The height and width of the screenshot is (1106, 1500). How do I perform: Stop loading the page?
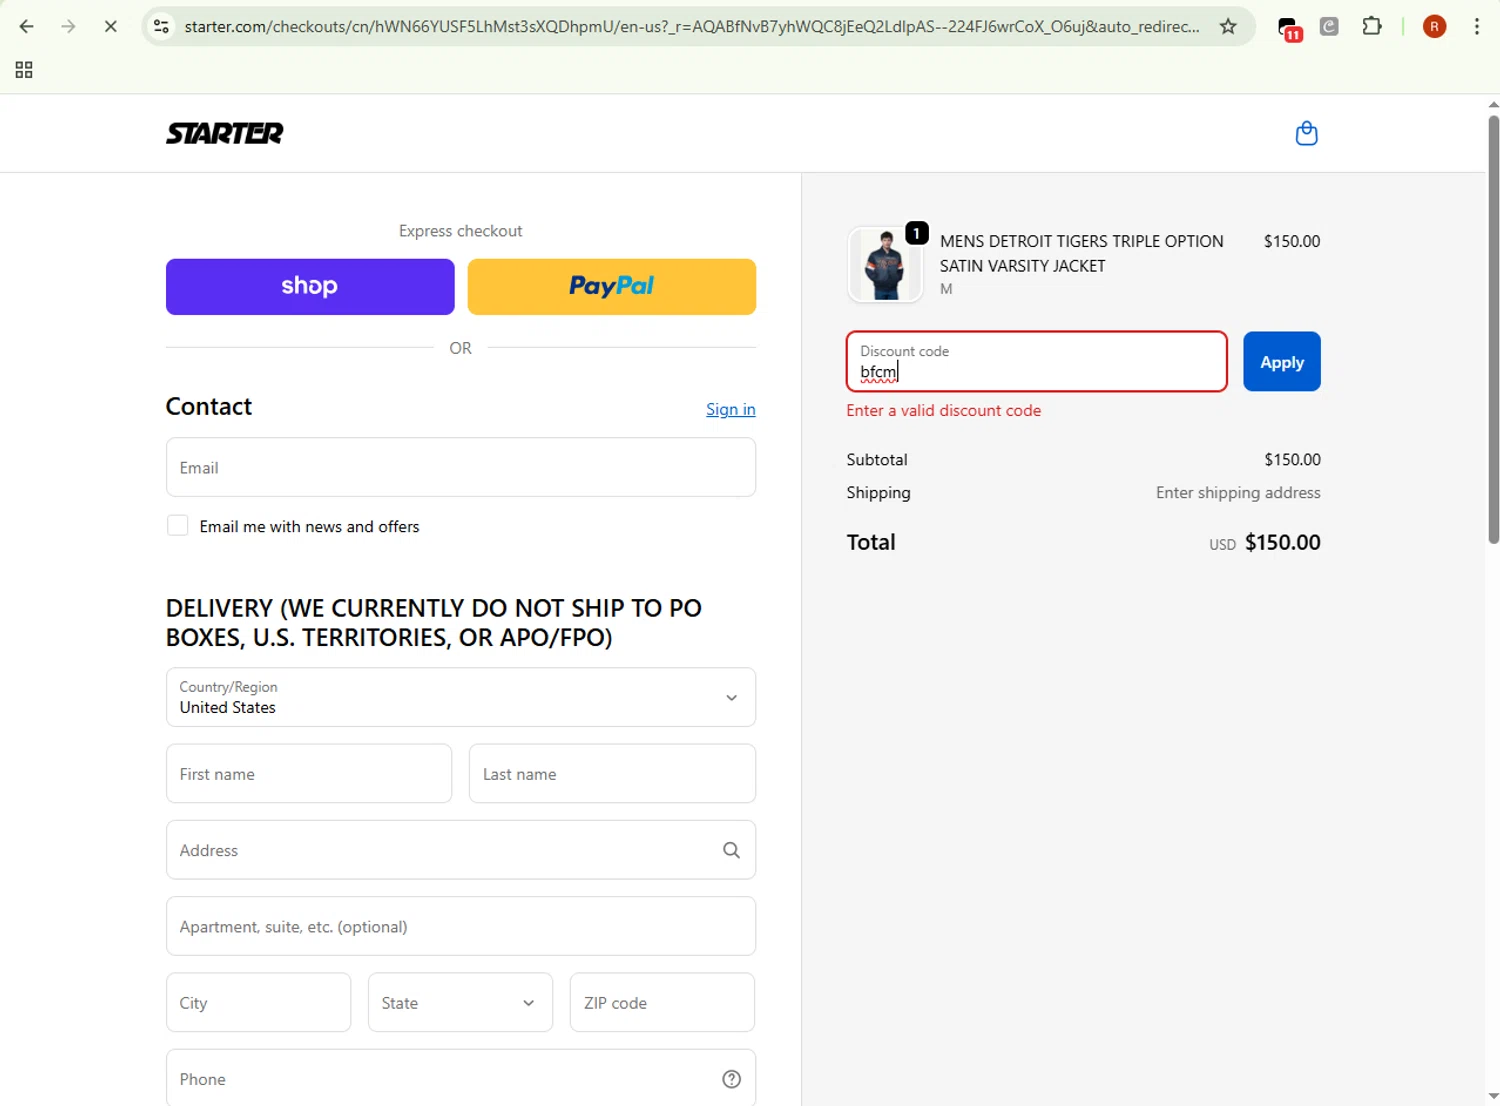[110, 27]
